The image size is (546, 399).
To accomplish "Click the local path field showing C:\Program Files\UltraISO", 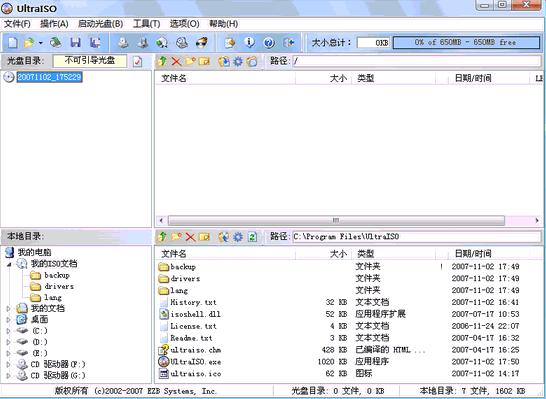I will (x=416, y=237).
